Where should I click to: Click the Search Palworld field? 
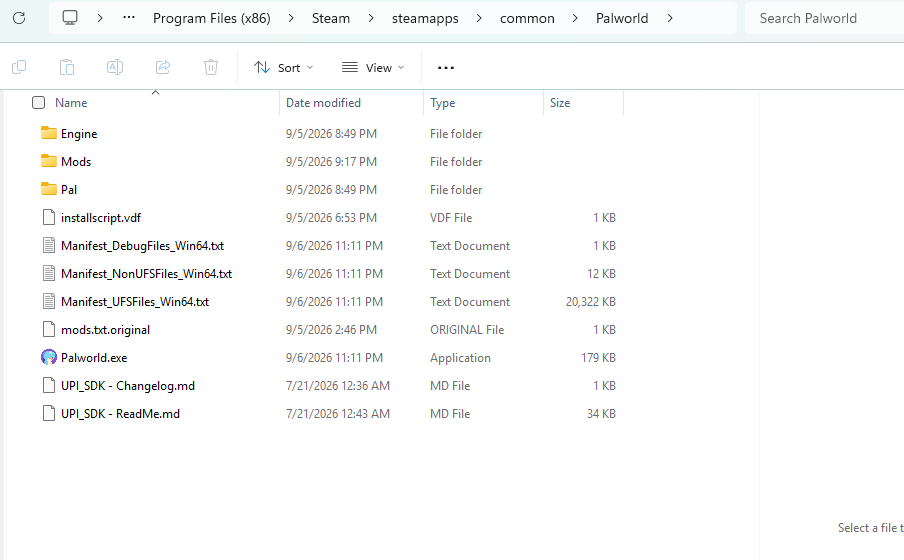click(824, 18)
